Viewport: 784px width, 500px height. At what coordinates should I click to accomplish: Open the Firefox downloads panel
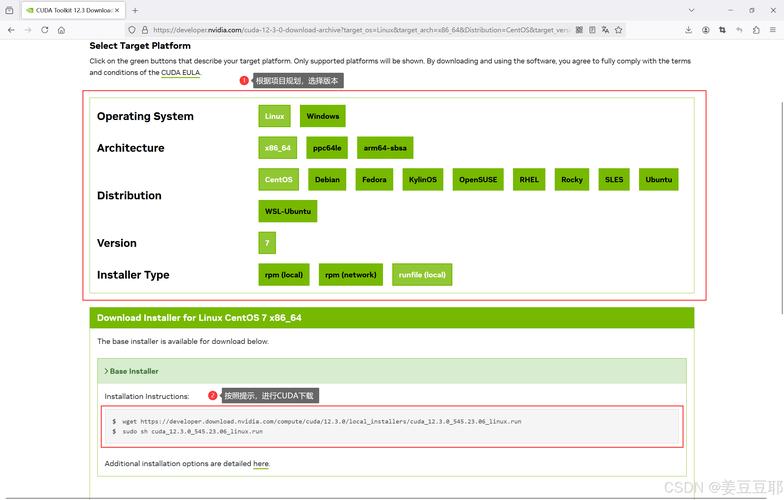click(x=689, y=30)
